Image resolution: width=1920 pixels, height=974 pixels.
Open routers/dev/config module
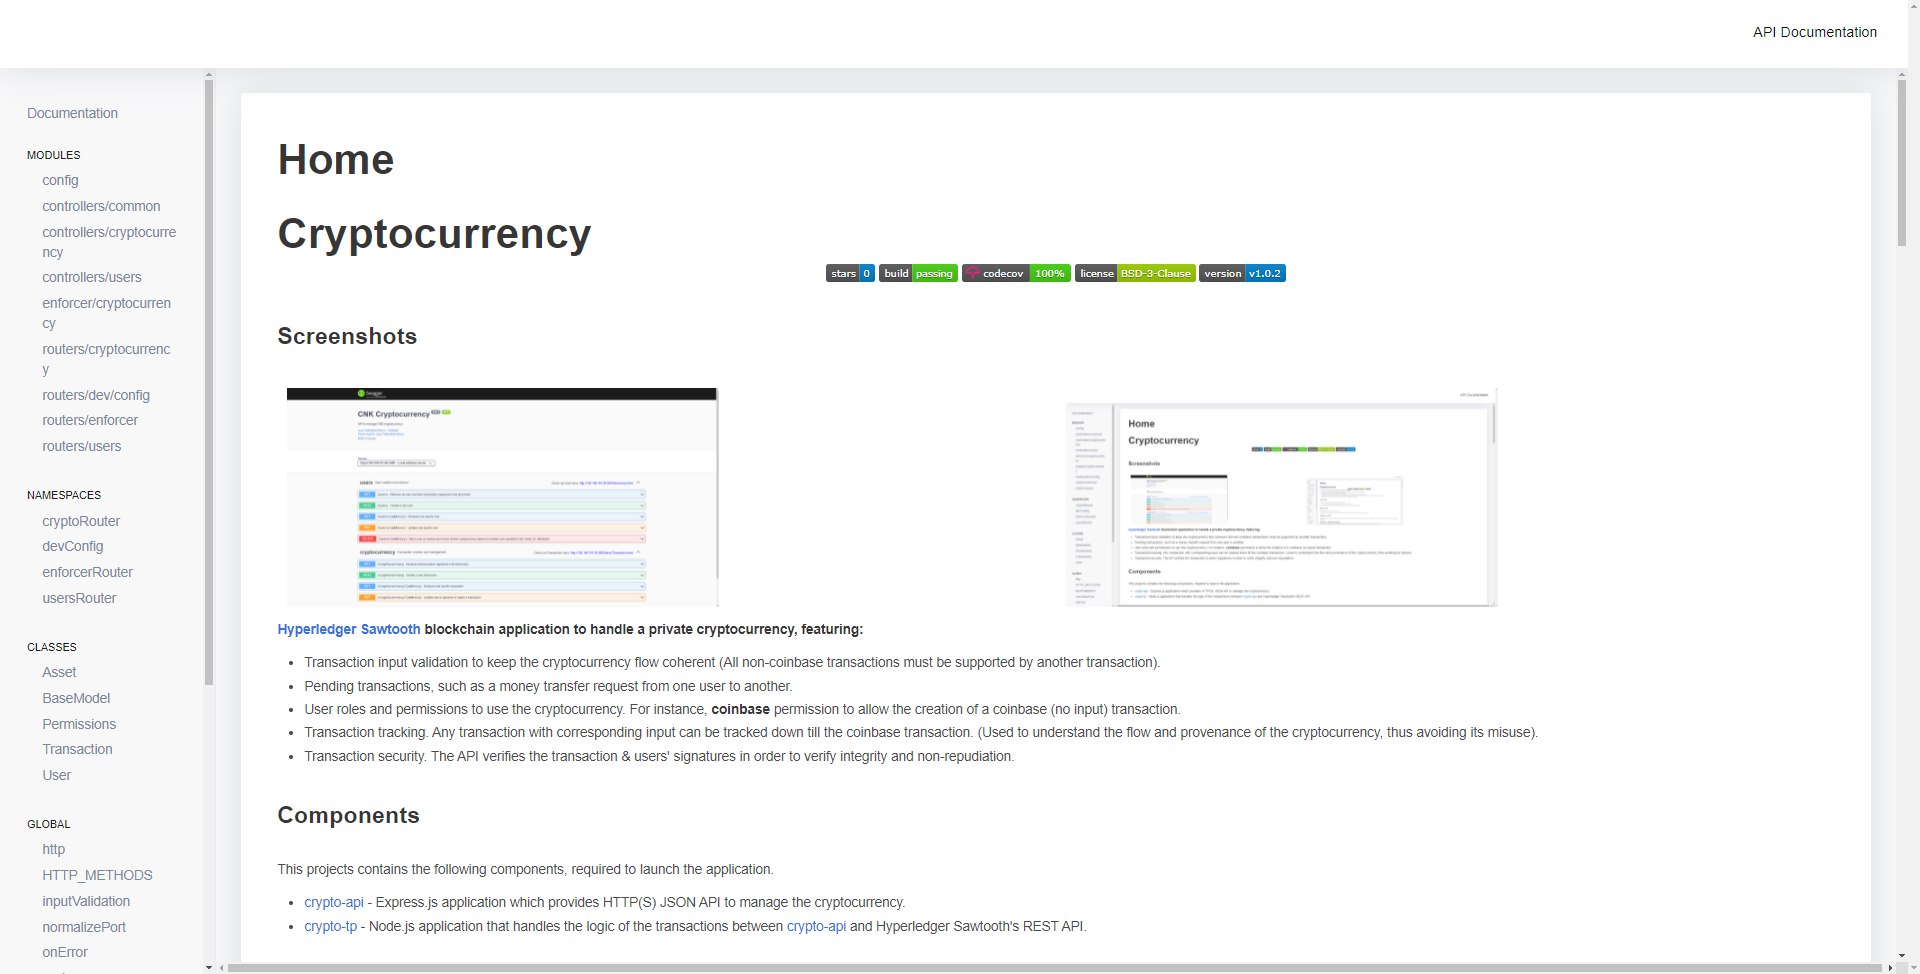pyautogui.click(x=96, y=395)
